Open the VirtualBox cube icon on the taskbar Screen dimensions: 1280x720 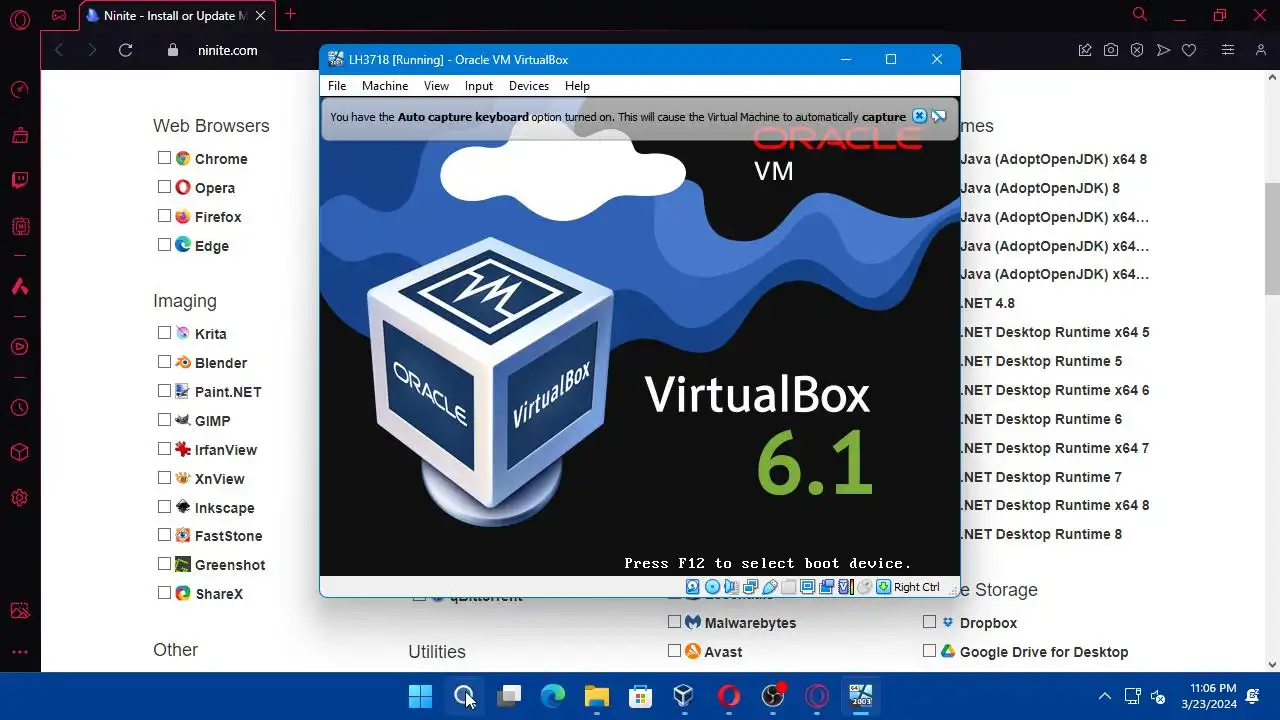[684, 696]
